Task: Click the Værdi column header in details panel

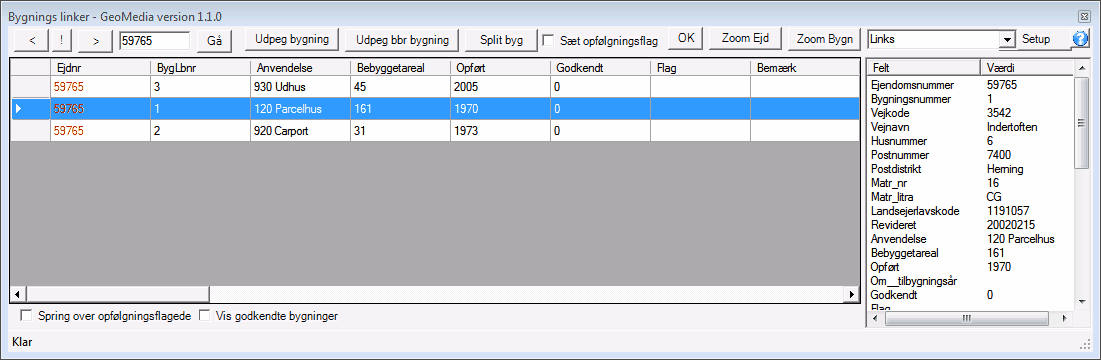Action: pyautogui.click(x=1027, y=67)
